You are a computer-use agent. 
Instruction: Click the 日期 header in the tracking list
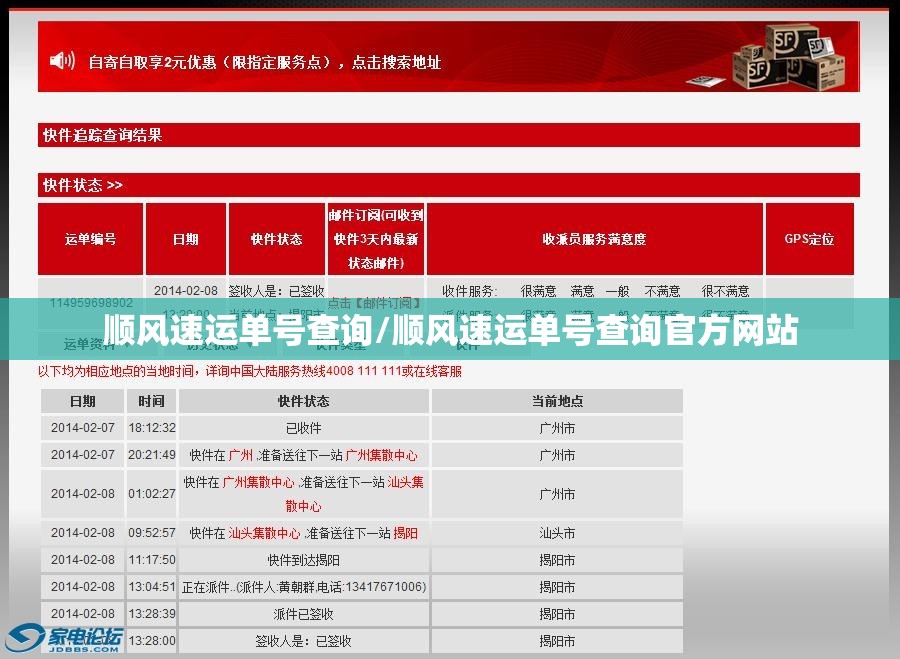point(82,401)
